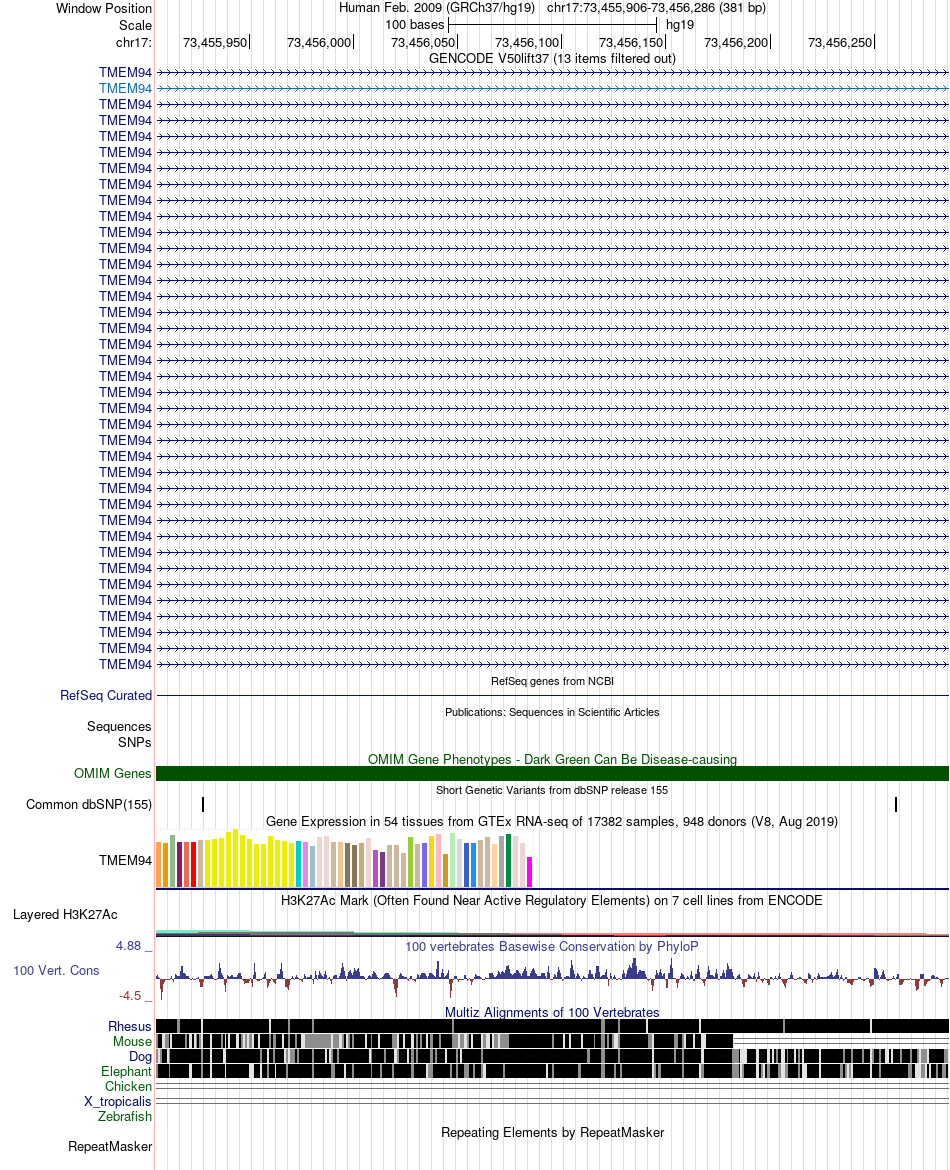The height and width of the screenshot is (1170, 950).
Task: Click the Layered H3K27Ac track label
Action: [x=65, y=915]
